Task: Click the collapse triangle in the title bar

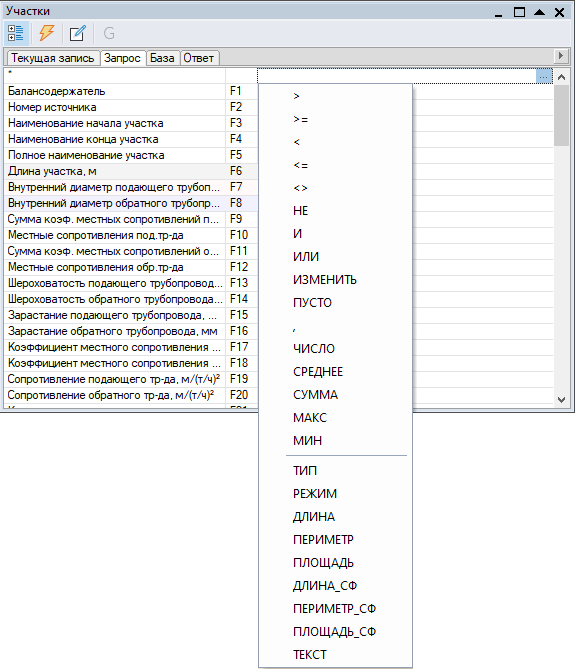Action: pyautogui.click(x=540, y=12)
